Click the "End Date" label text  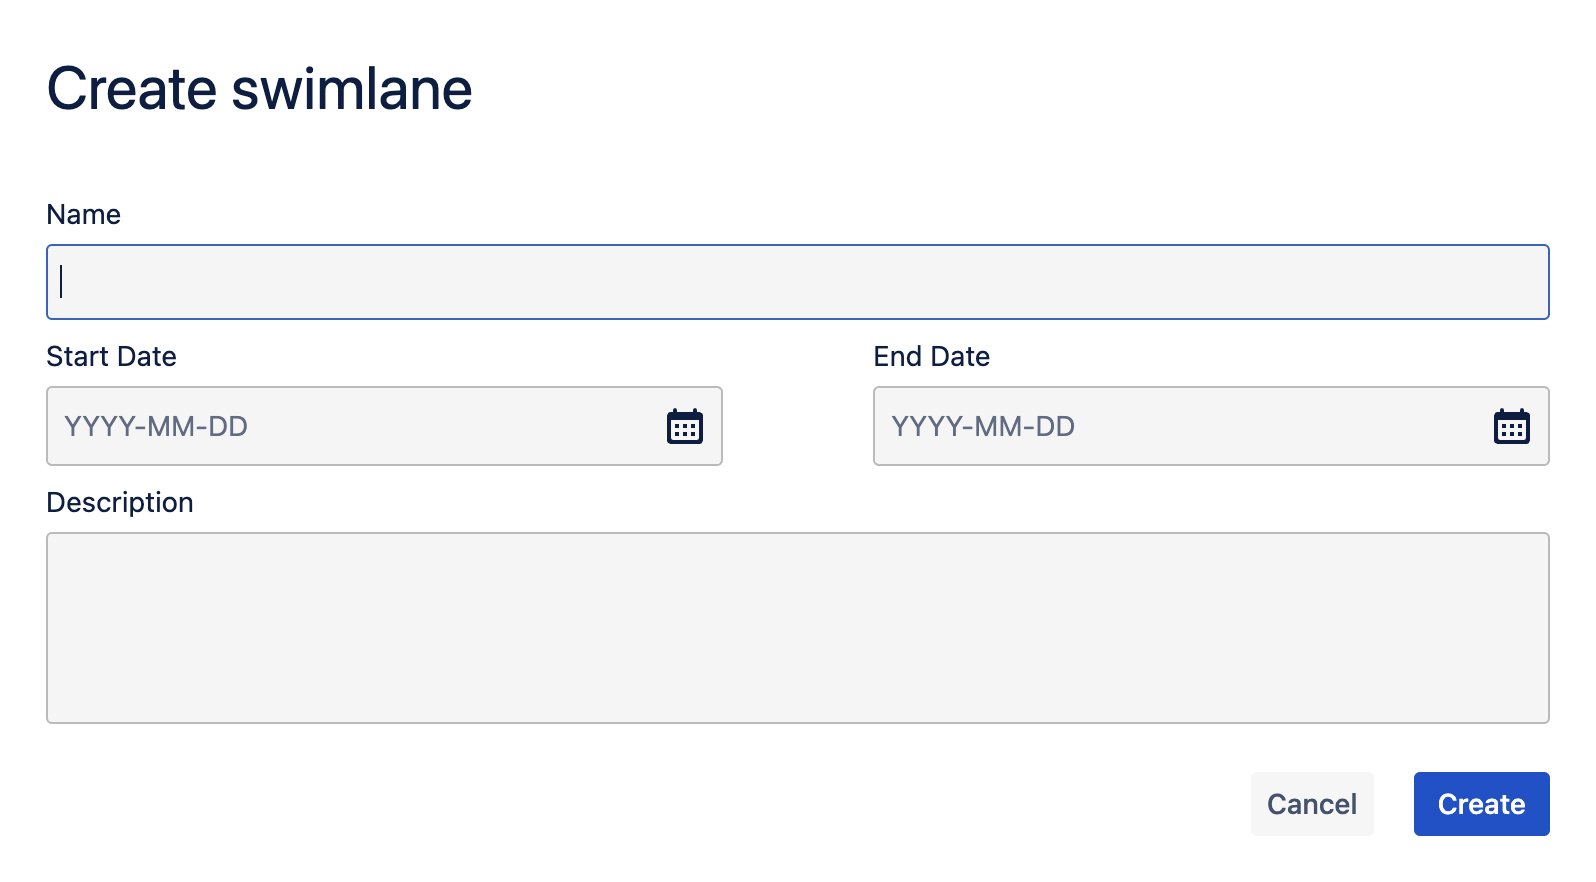[x=931, y=357]
